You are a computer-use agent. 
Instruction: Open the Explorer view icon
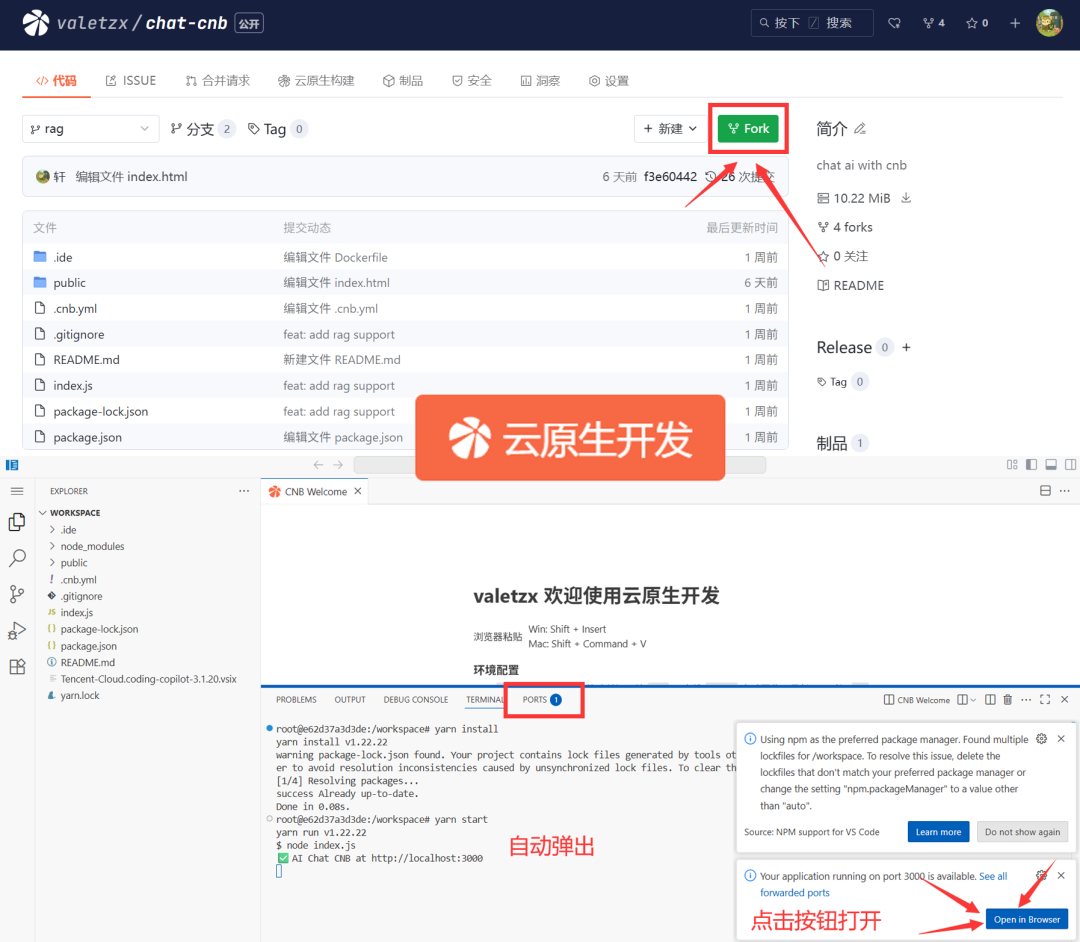click(x=17, y=523)
